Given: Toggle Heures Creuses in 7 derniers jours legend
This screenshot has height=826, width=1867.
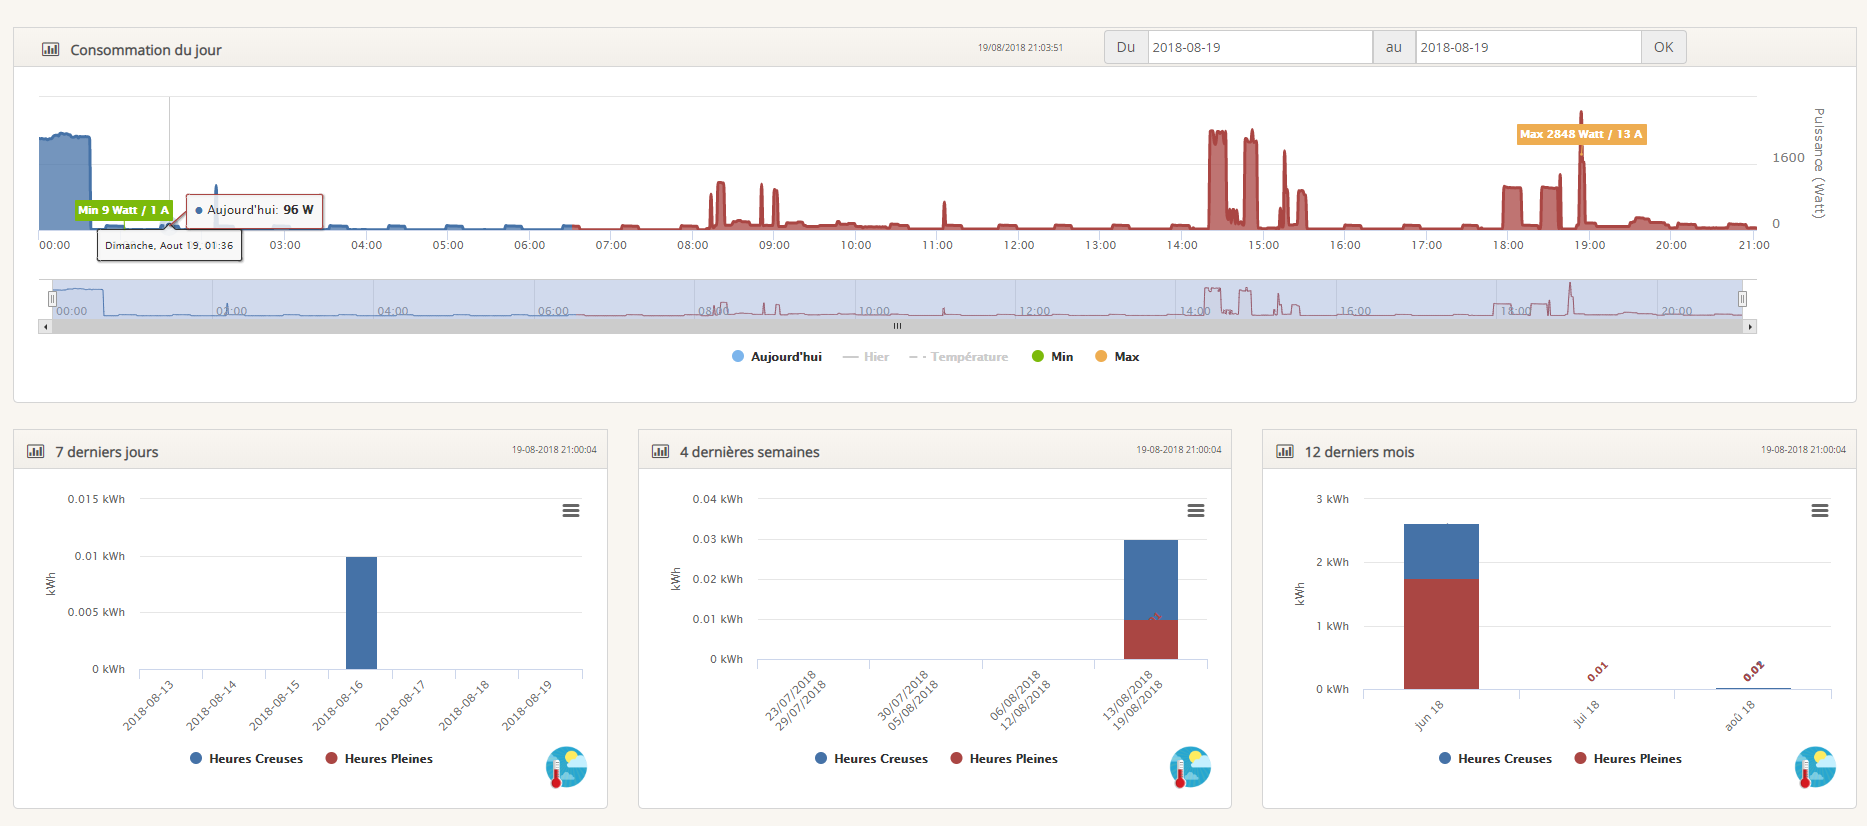Looking at the screenshot, I should 246,758.
